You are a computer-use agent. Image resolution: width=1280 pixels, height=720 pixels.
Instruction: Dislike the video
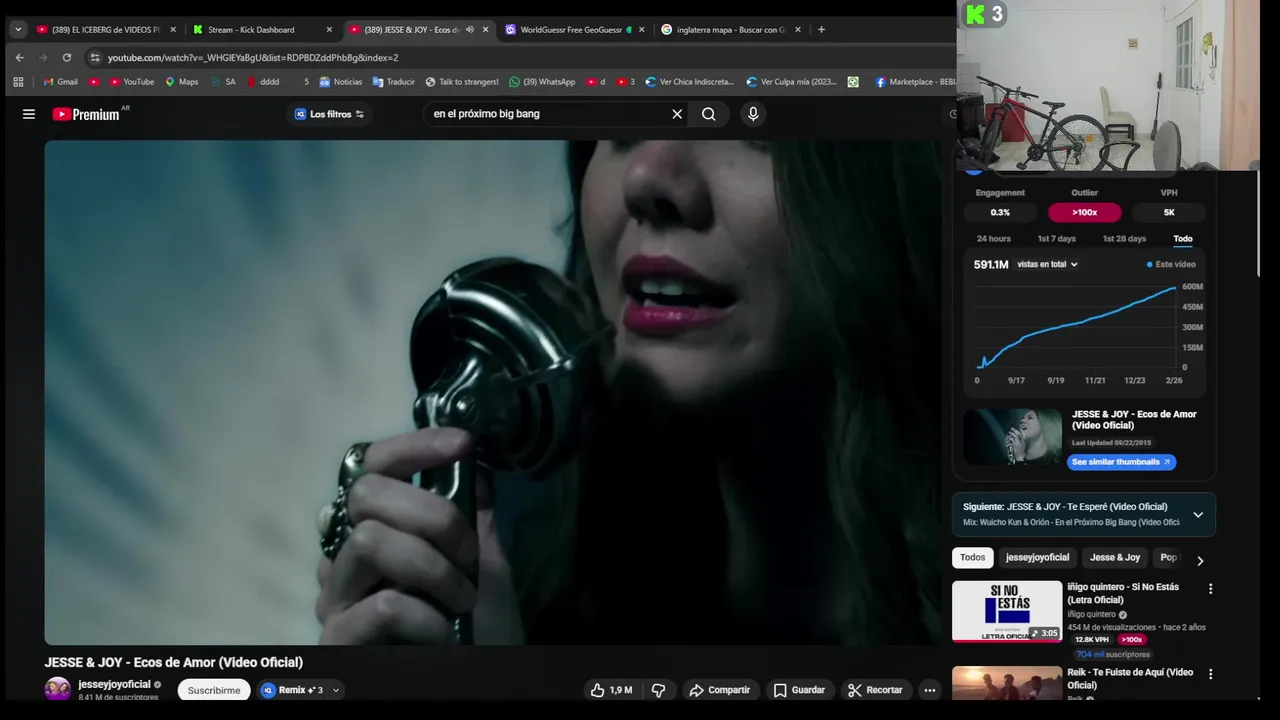point(658,690)
